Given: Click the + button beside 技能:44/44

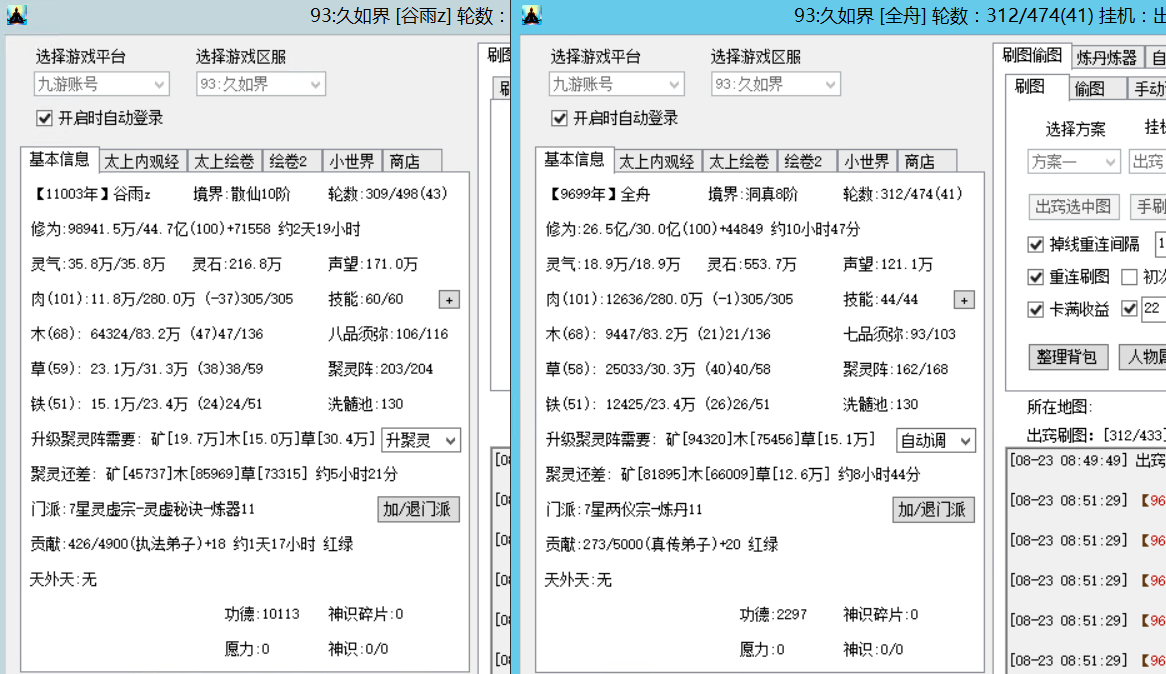Looking at the screenshot, I should click(x=964, y=300).
